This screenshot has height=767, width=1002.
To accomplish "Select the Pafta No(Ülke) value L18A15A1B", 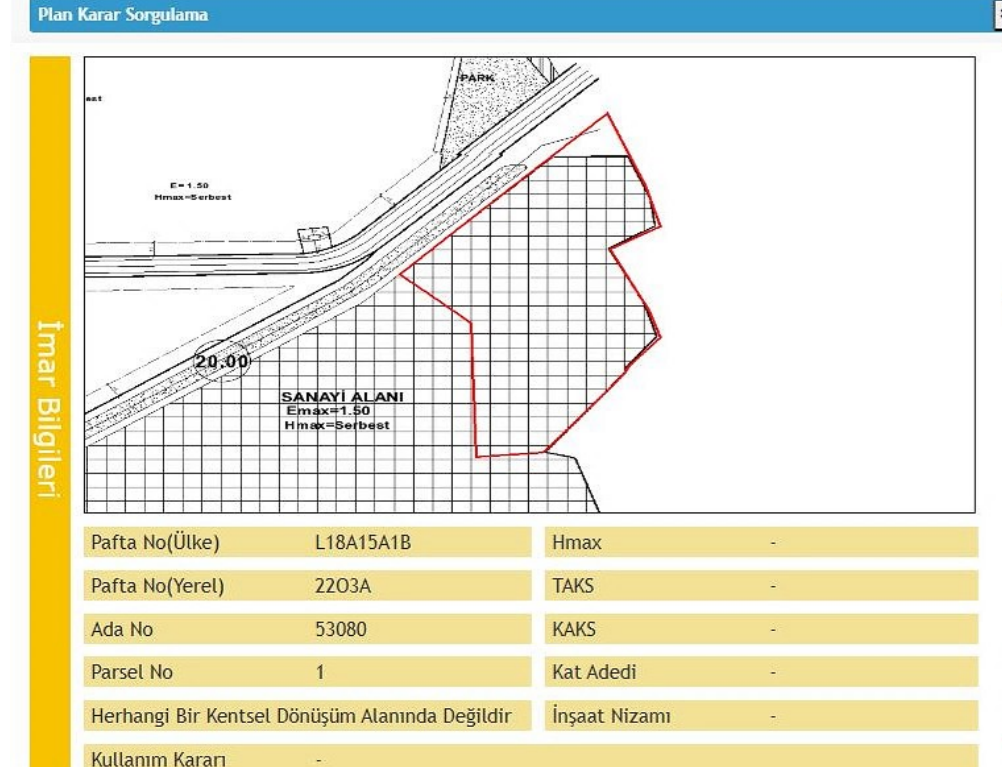I will 363,543.
